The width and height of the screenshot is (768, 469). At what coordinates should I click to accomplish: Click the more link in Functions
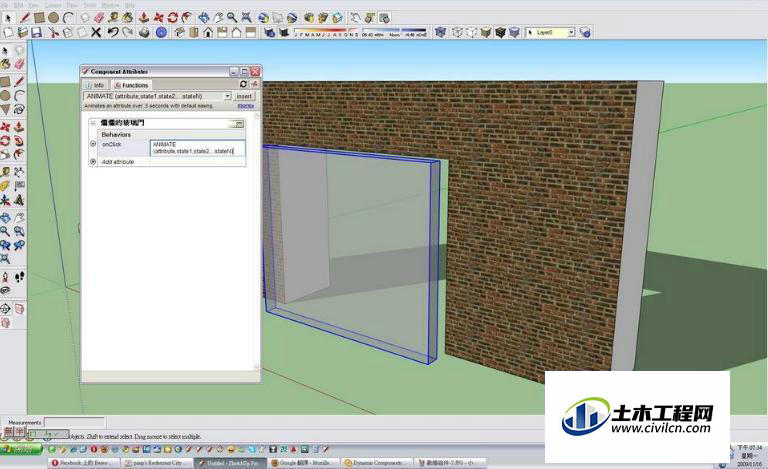tap(245, 106)
